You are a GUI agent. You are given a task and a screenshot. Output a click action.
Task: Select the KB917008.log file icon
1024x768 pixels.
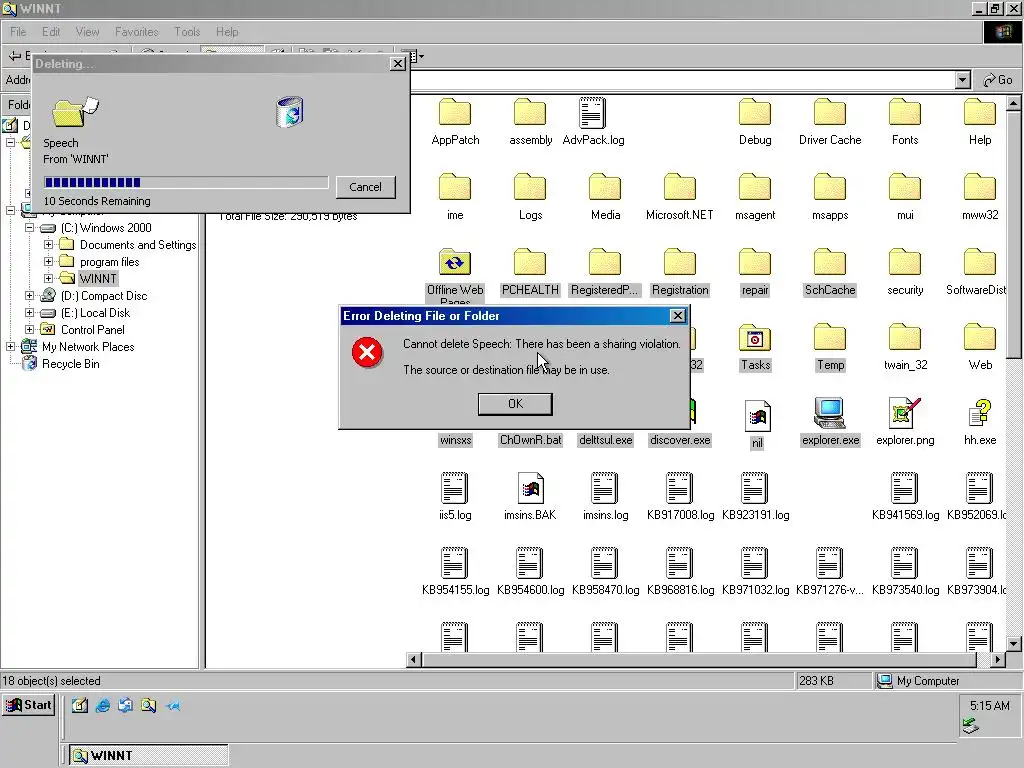679,488
